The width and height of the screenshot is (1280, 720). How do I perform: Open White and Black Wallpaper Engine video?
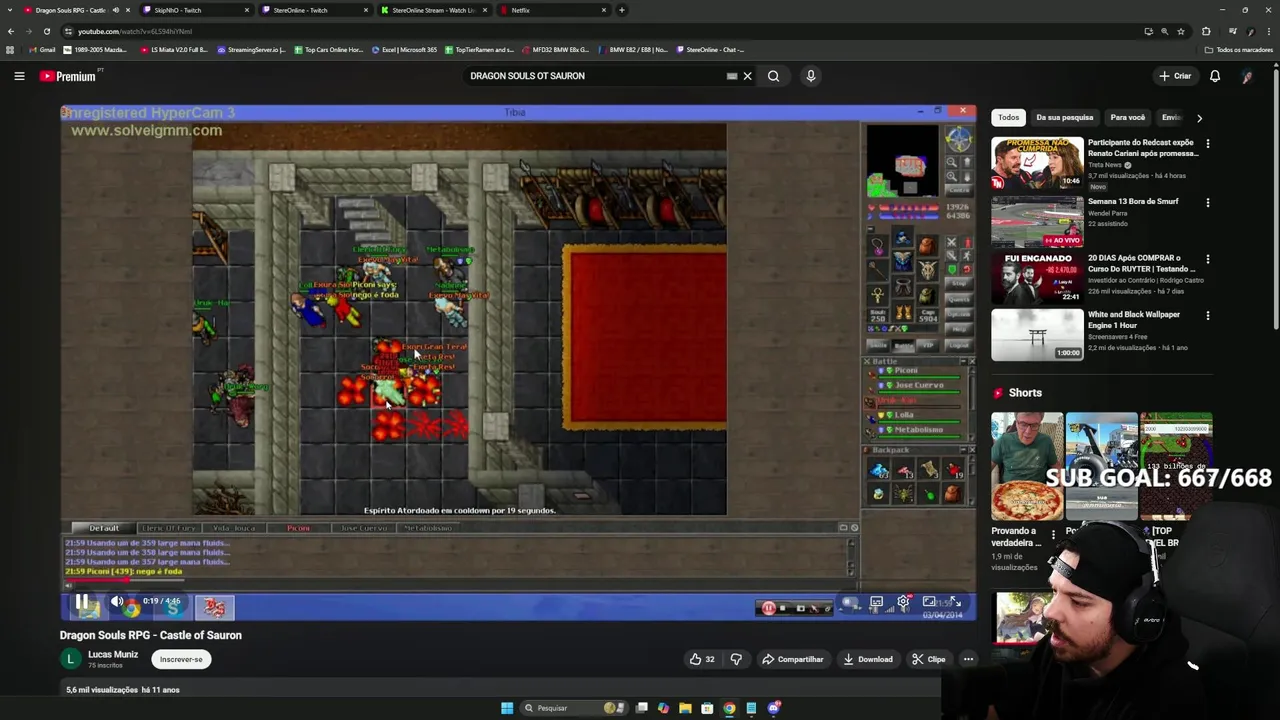point(1037,334)
